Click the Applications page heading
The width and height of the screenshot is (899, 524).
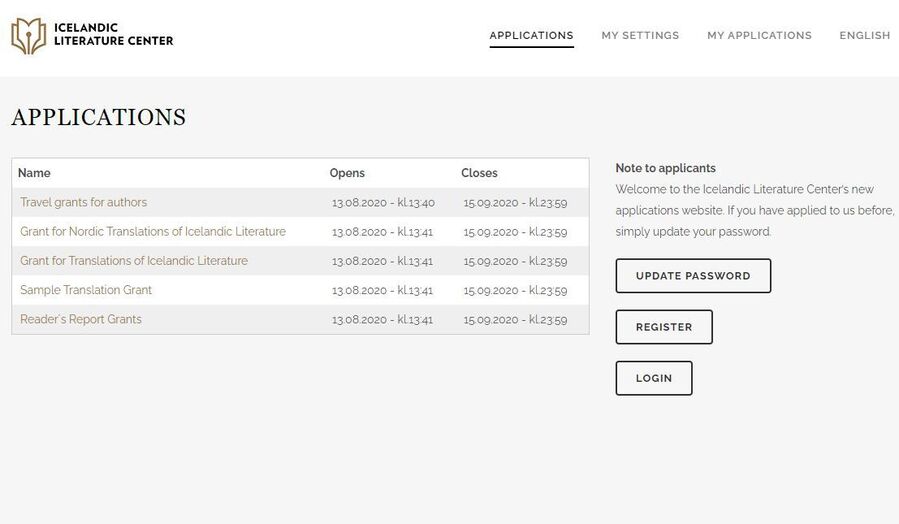98,117
